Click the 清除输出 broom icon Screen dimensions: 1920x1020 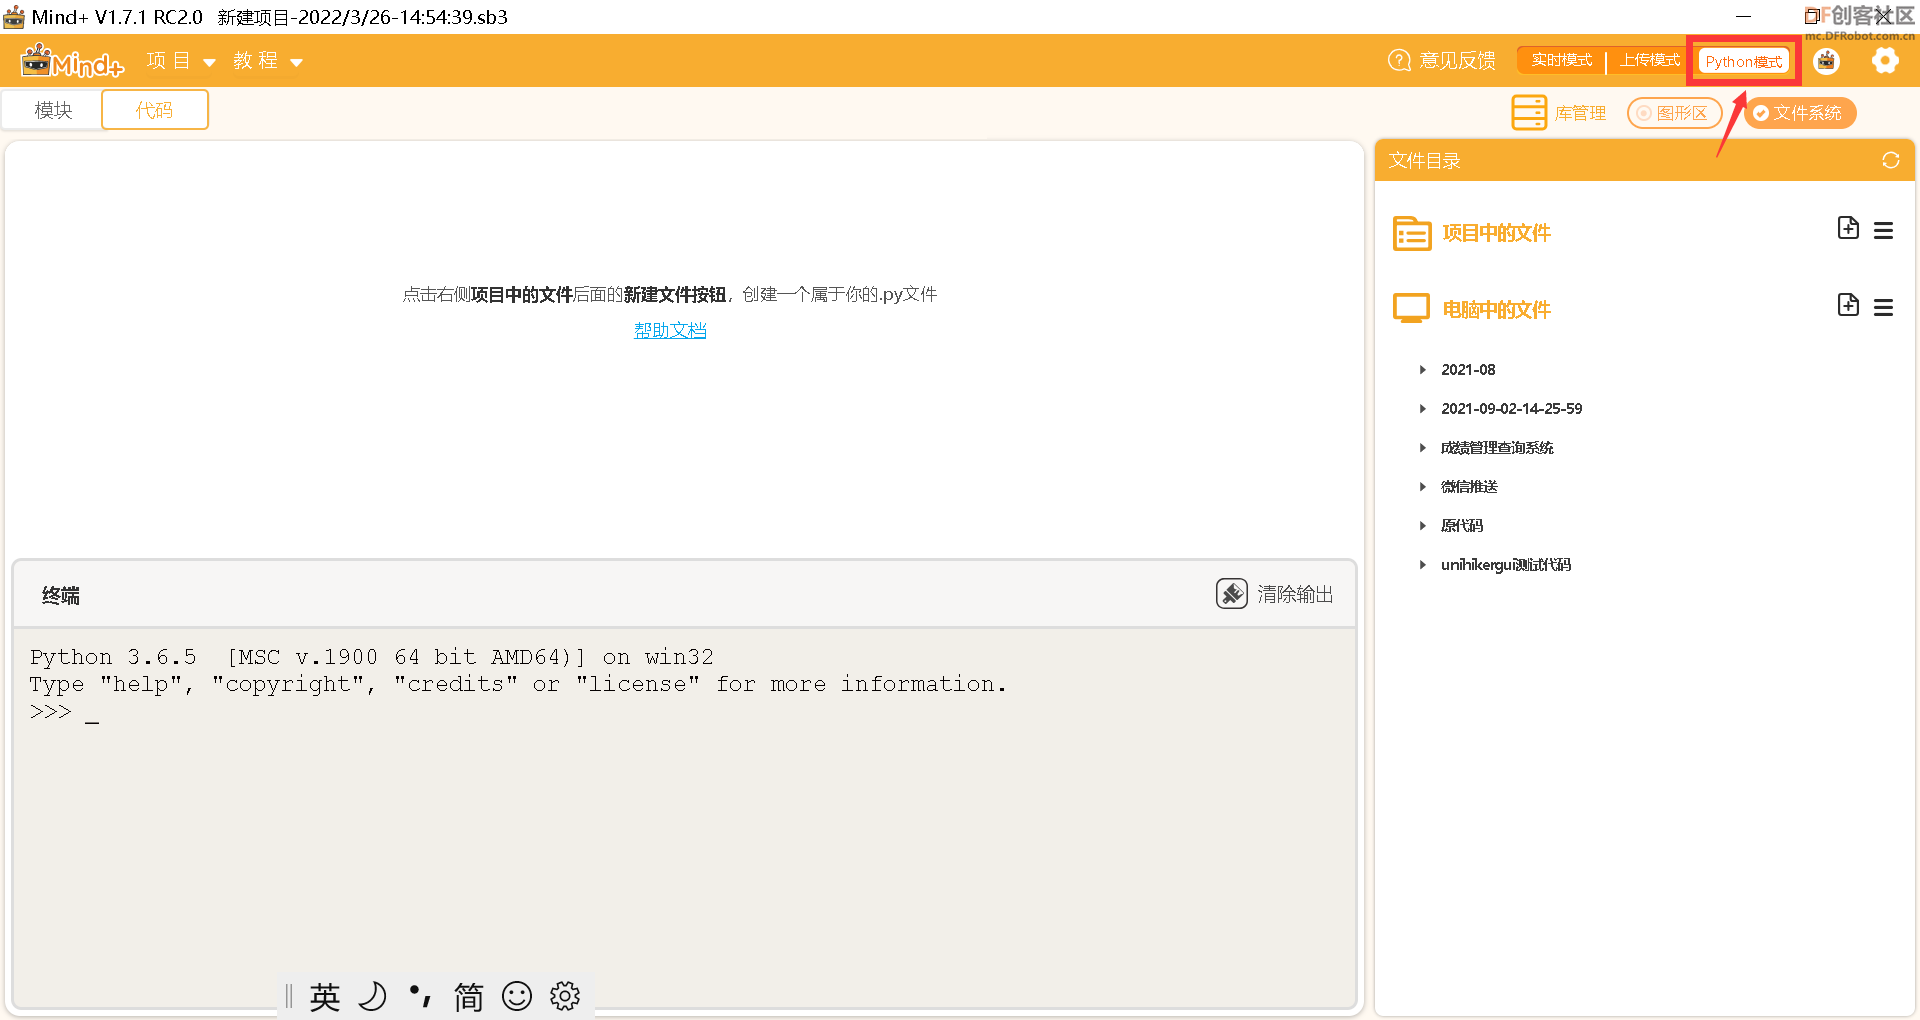point(1232,594)
